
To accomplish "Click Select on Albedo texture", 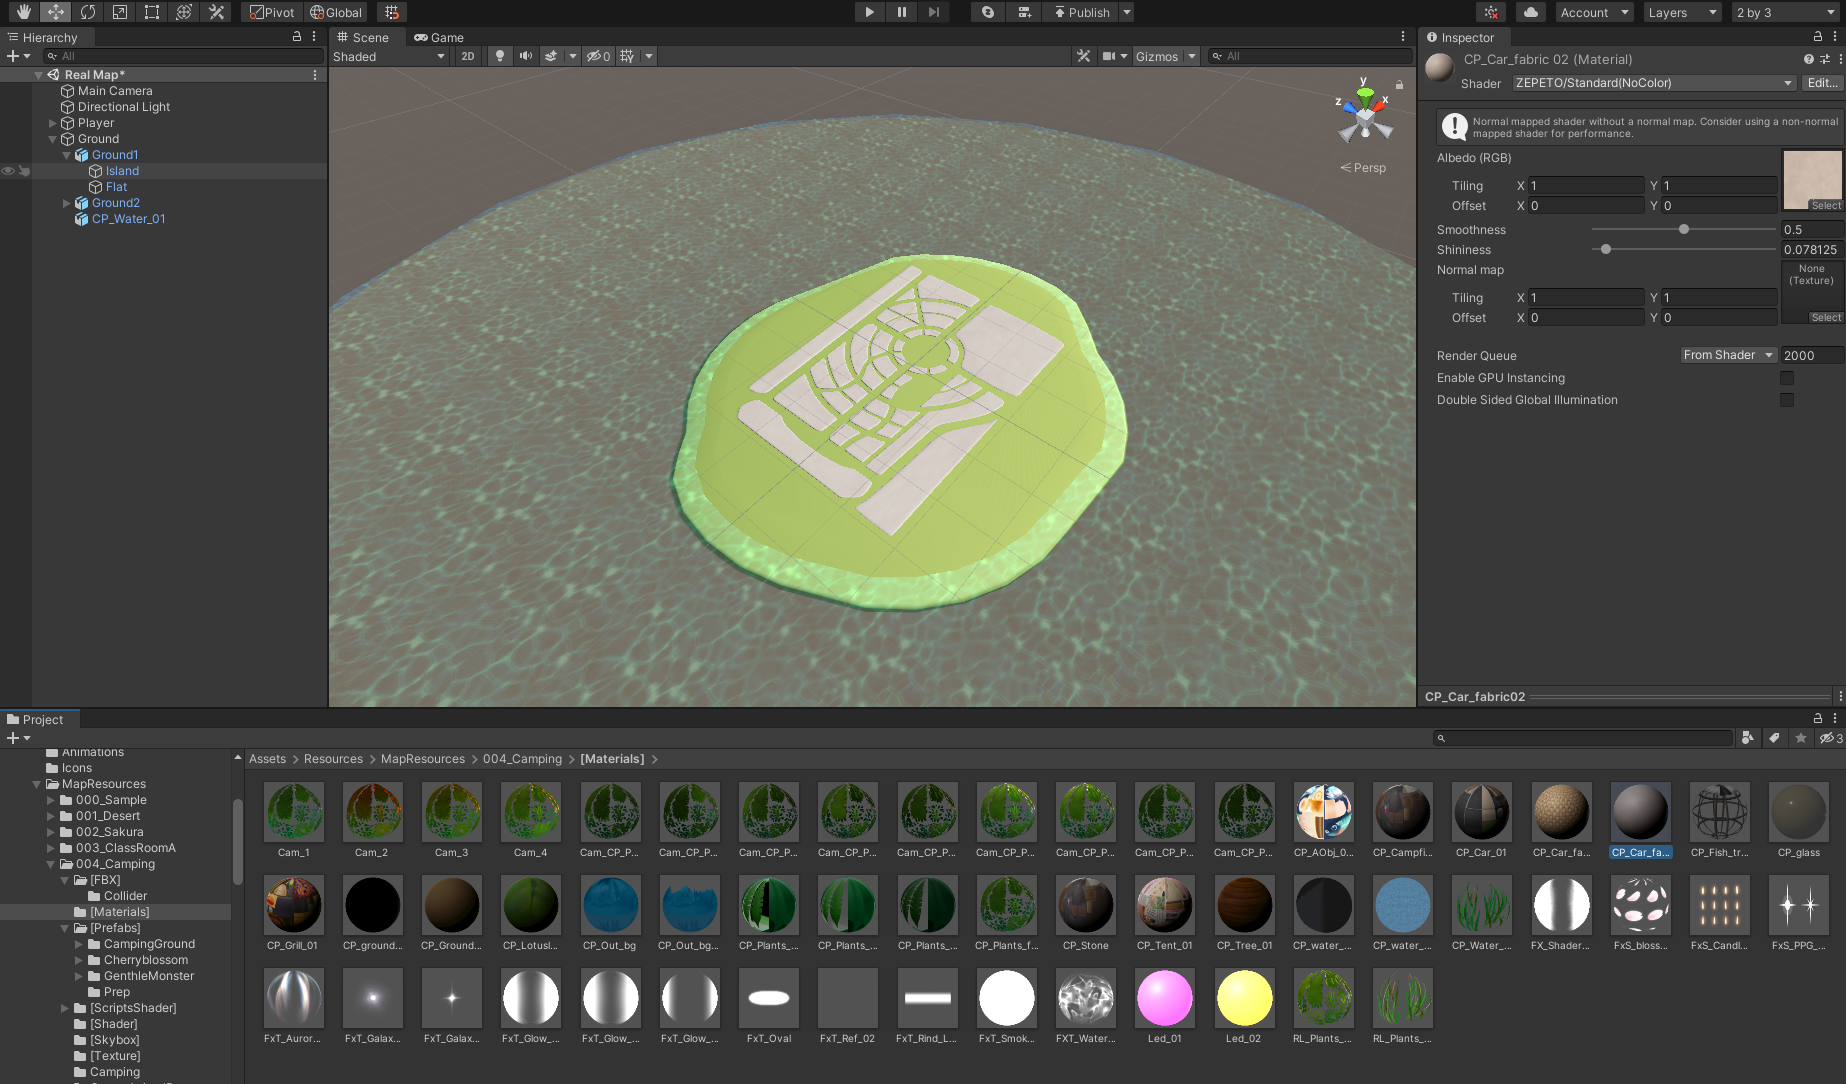I will [x=1826, y=205].
